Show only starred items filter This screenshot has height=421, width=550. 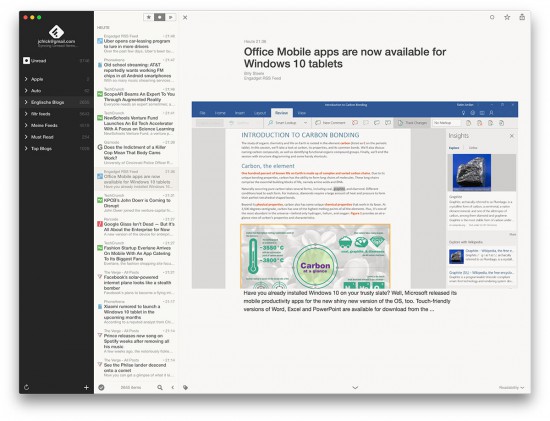coord(149,17)
